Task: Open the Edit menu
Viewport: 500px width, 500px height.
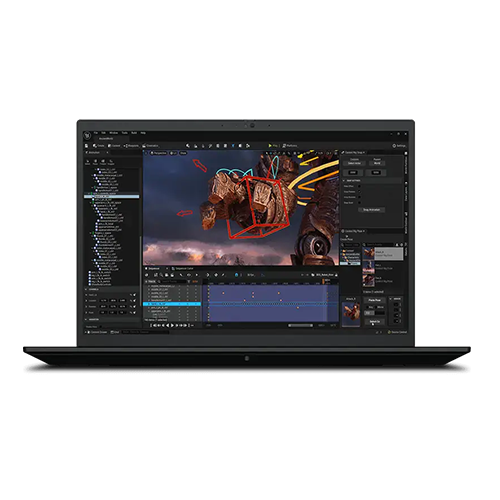Action: pos(104,133)
